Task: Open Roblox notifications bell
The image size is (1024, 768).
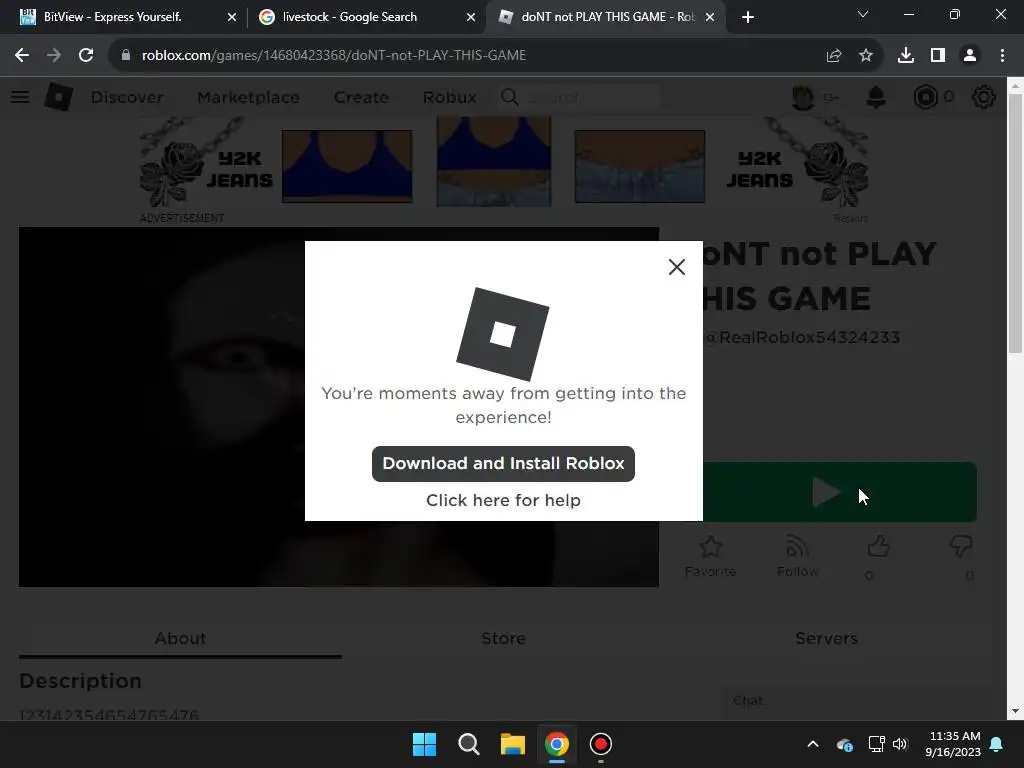Action: 876,97
